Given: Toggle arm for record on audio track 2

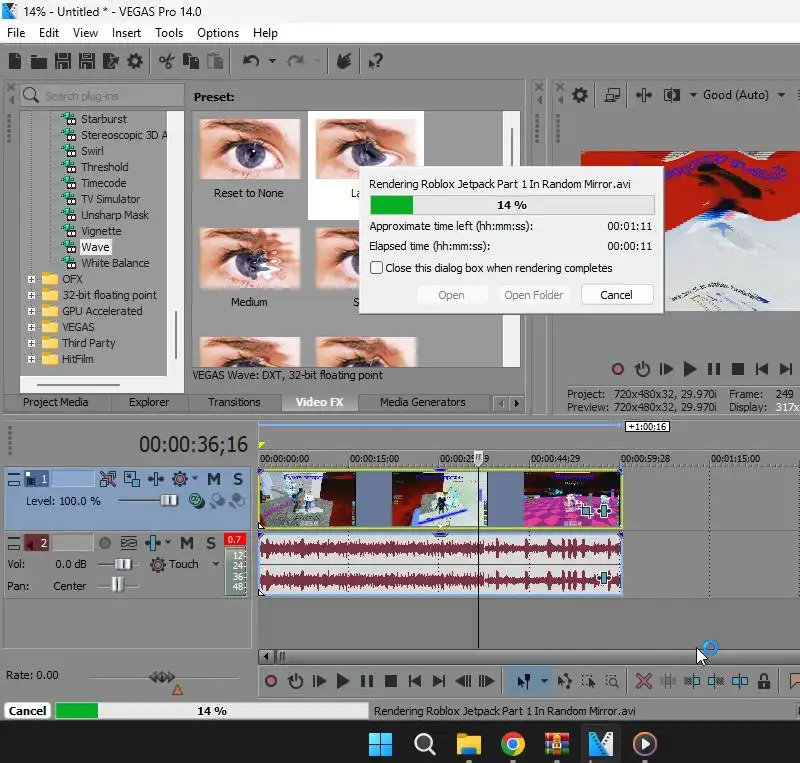Looking at the screenshot, I should tap(105, 543).
